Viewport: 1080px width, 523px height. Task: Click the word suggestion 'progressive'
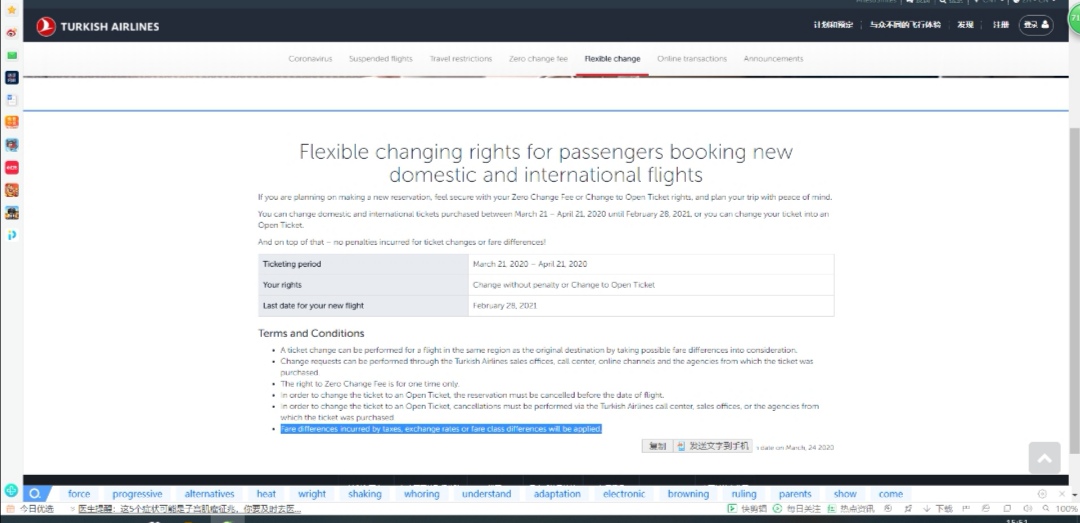point(138,494)
